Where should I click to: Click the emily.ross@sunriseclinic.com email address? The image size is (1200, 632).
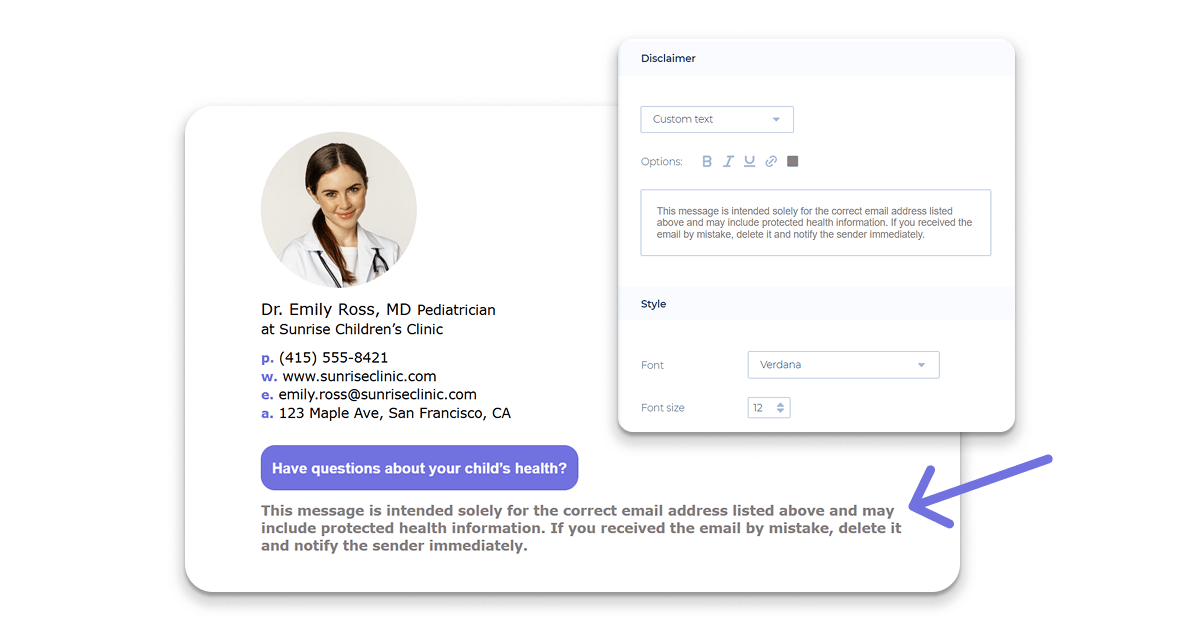click(378, 394)
